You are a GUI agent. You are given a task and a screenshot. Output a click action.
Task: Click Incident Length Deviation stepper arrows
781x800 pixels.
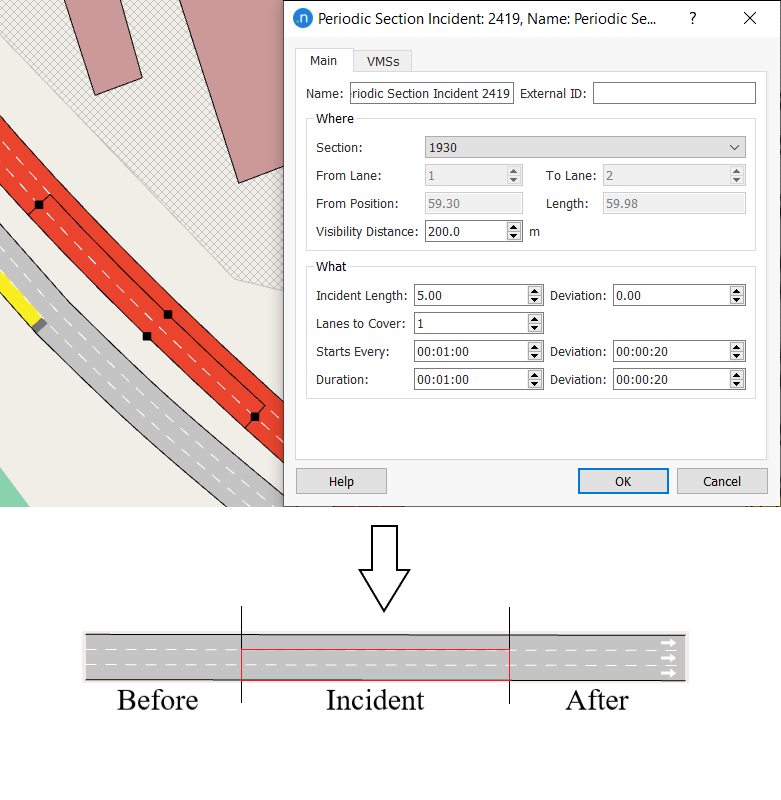(x=737, y=295)
